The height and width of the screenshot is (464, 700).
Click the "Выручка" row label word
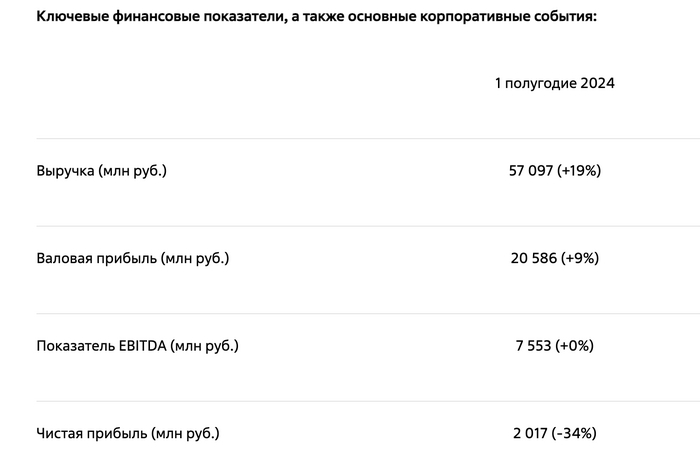tap(65, 171)
